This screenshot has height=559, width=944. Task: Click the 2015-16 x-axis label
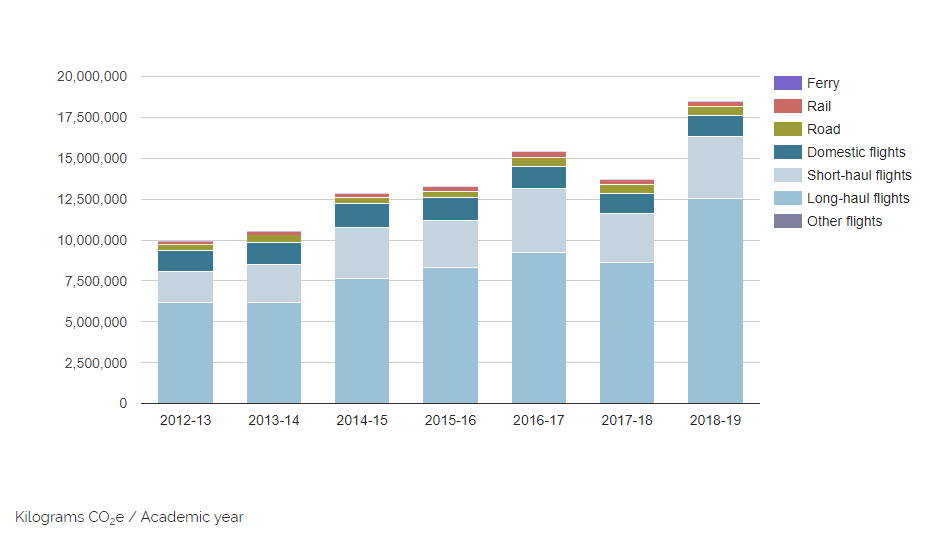(x=450, y=420)
